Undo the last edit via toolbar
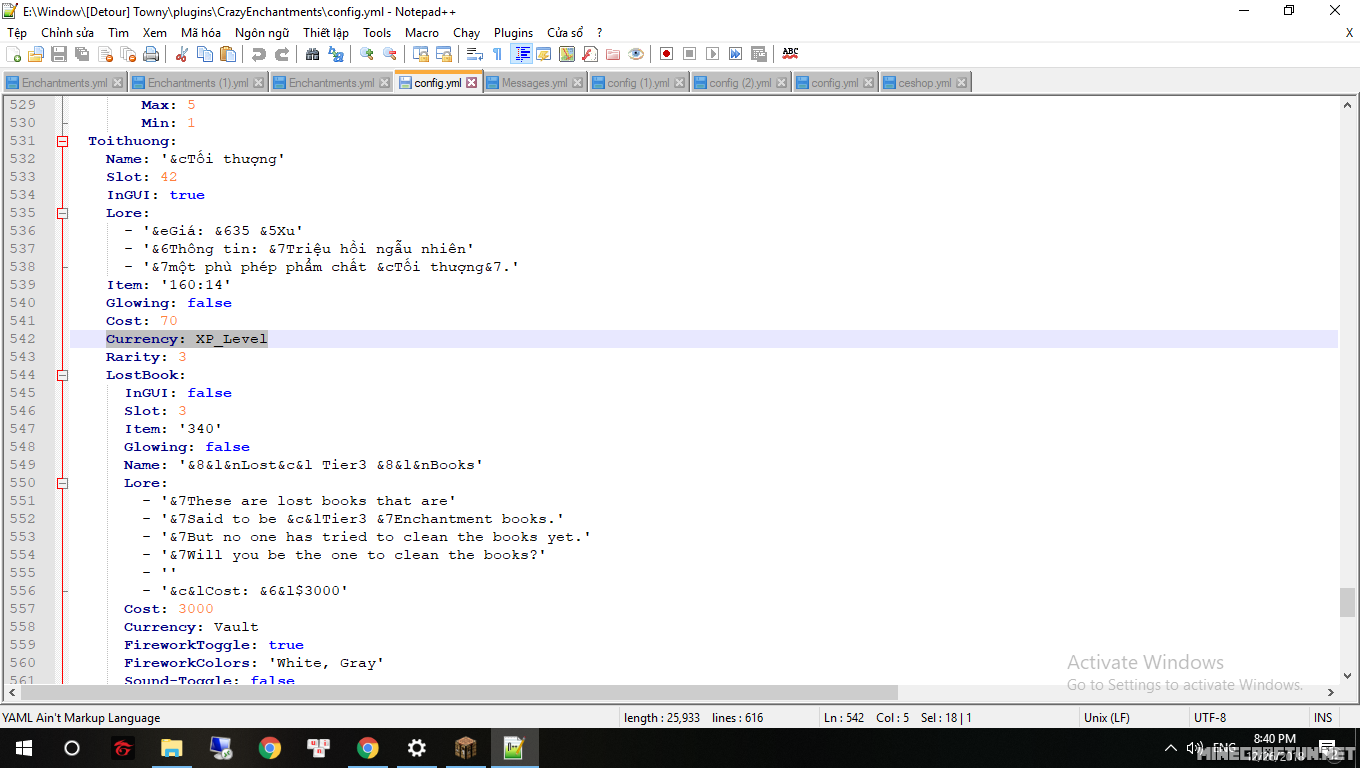 click(259, 54)
